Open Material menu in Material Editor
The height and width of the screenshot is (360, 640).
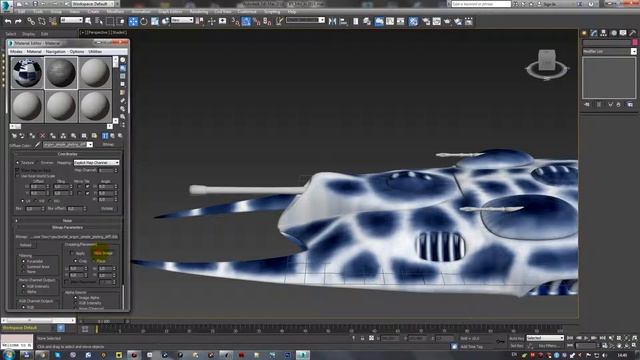(x=34, y=52)
